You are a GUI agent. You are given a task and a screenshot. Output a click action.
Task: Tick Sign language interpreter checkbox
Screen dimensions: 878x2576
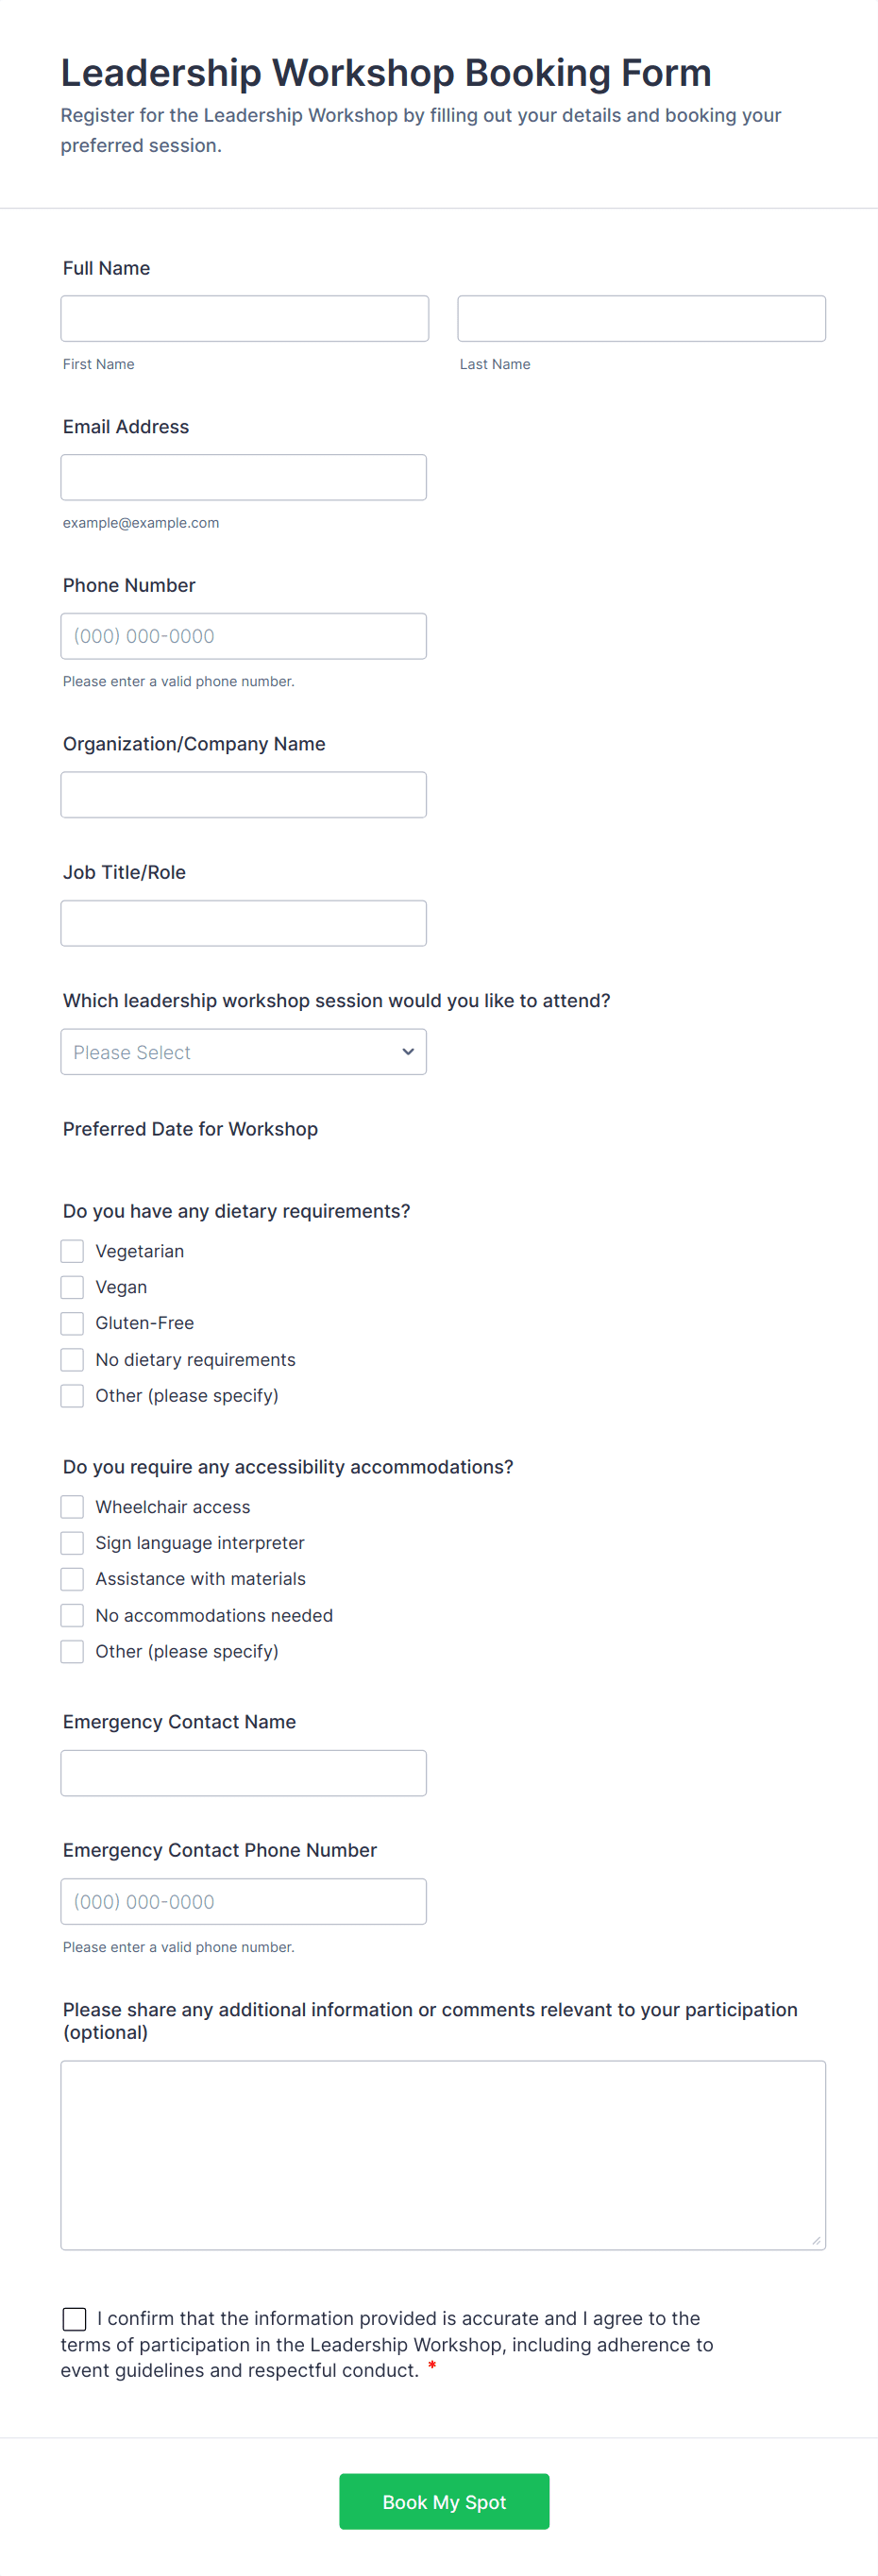pos(72,1543)
